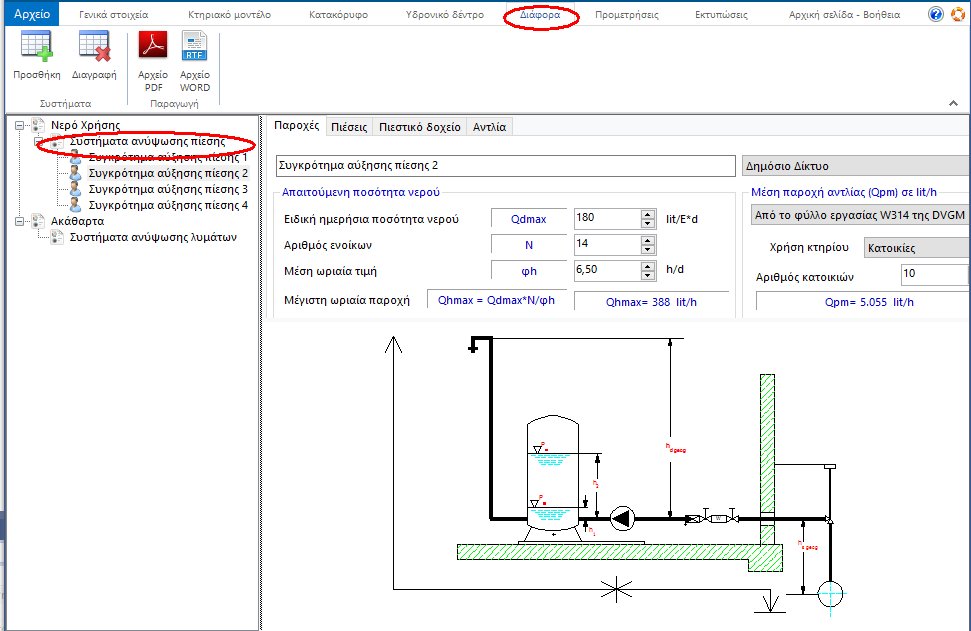Collapse the ribbon using the chevron arrow
This screenshot has height=631, width=971.
(x=952, y=103)
